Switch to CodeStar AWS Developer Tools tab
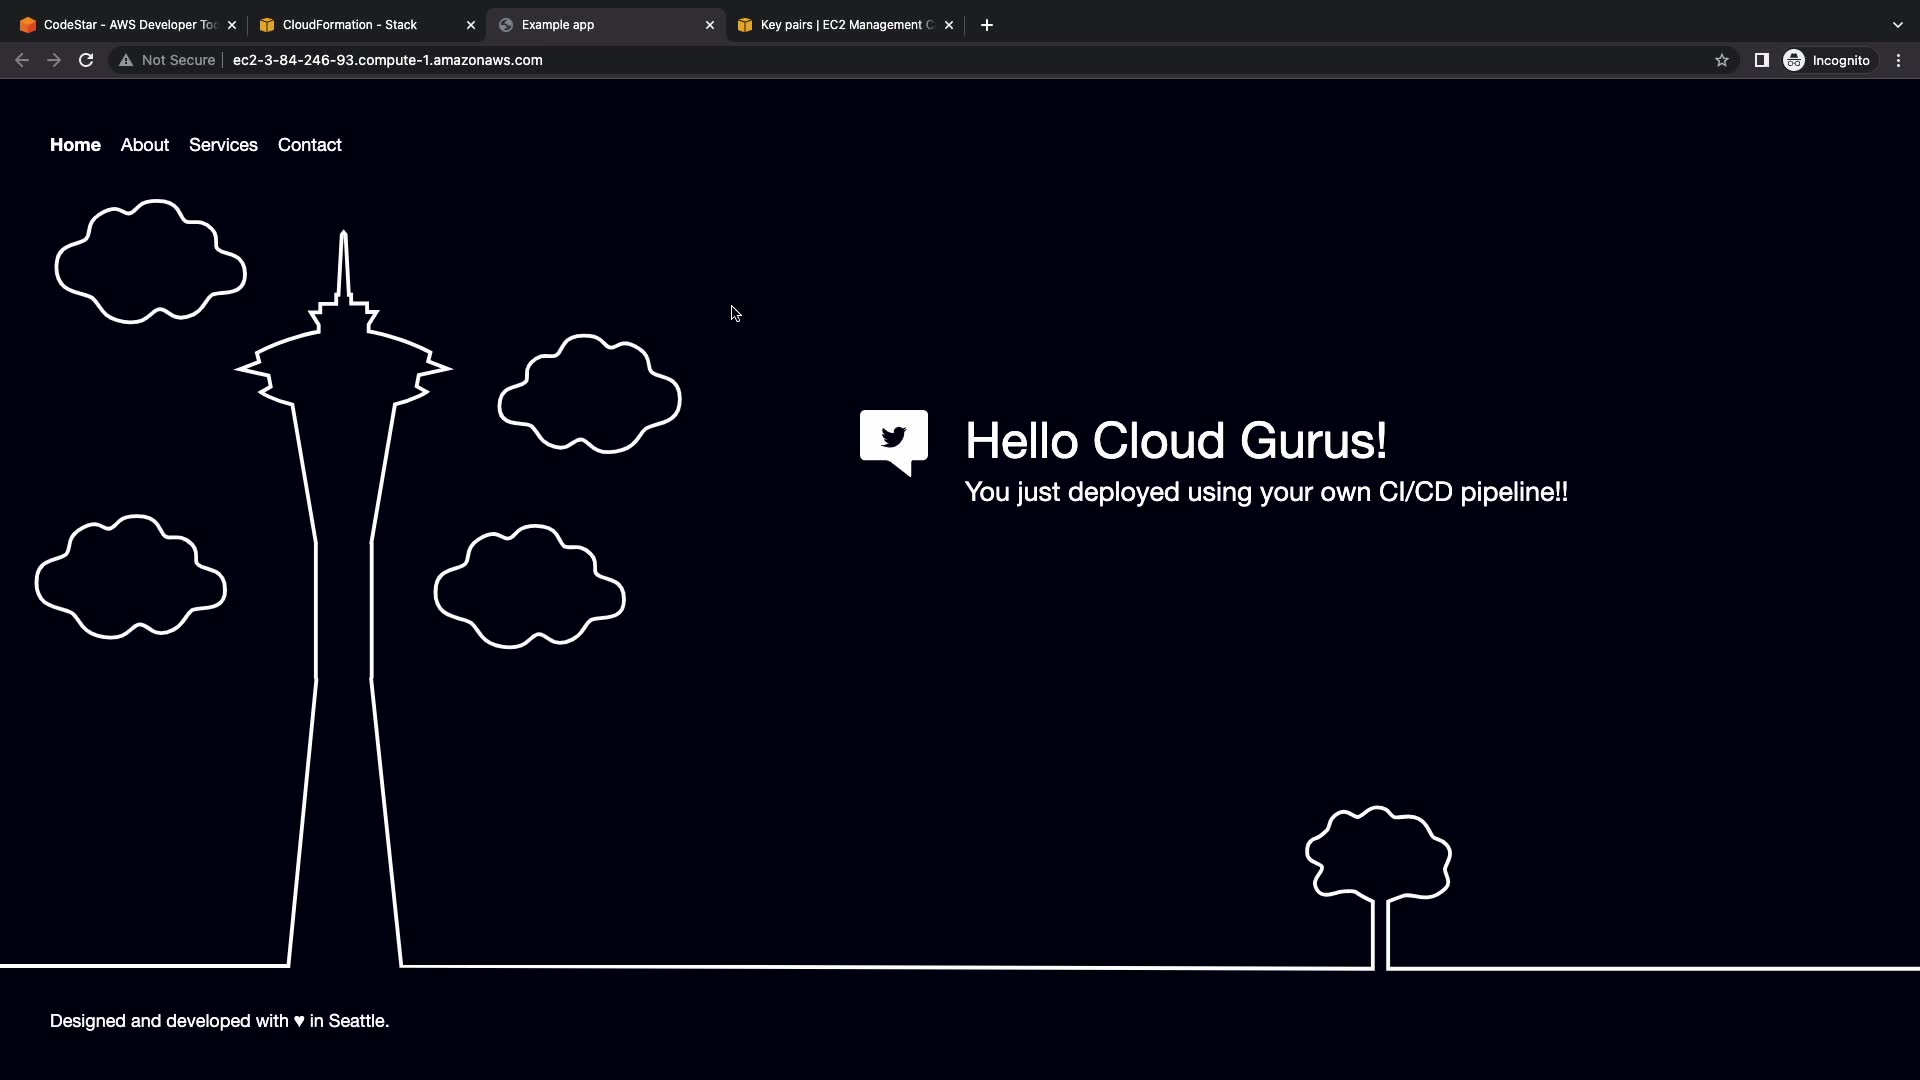The height and width of the screenshot is (1080, 1920). 120,25
